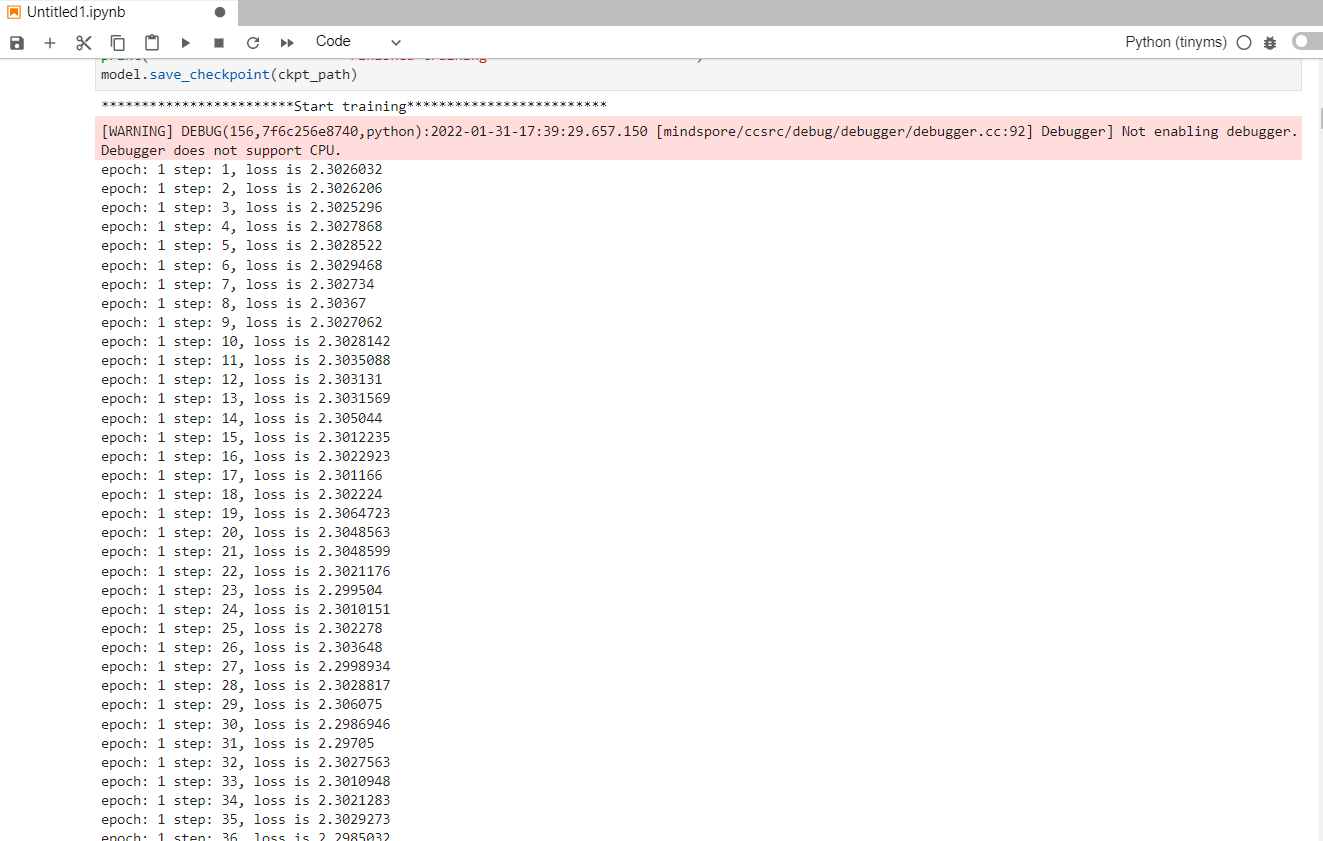This screenshot has height=841, width=1323.
Task: Click output line step 34 loss 2.3021283
Action: coord(245,800)
